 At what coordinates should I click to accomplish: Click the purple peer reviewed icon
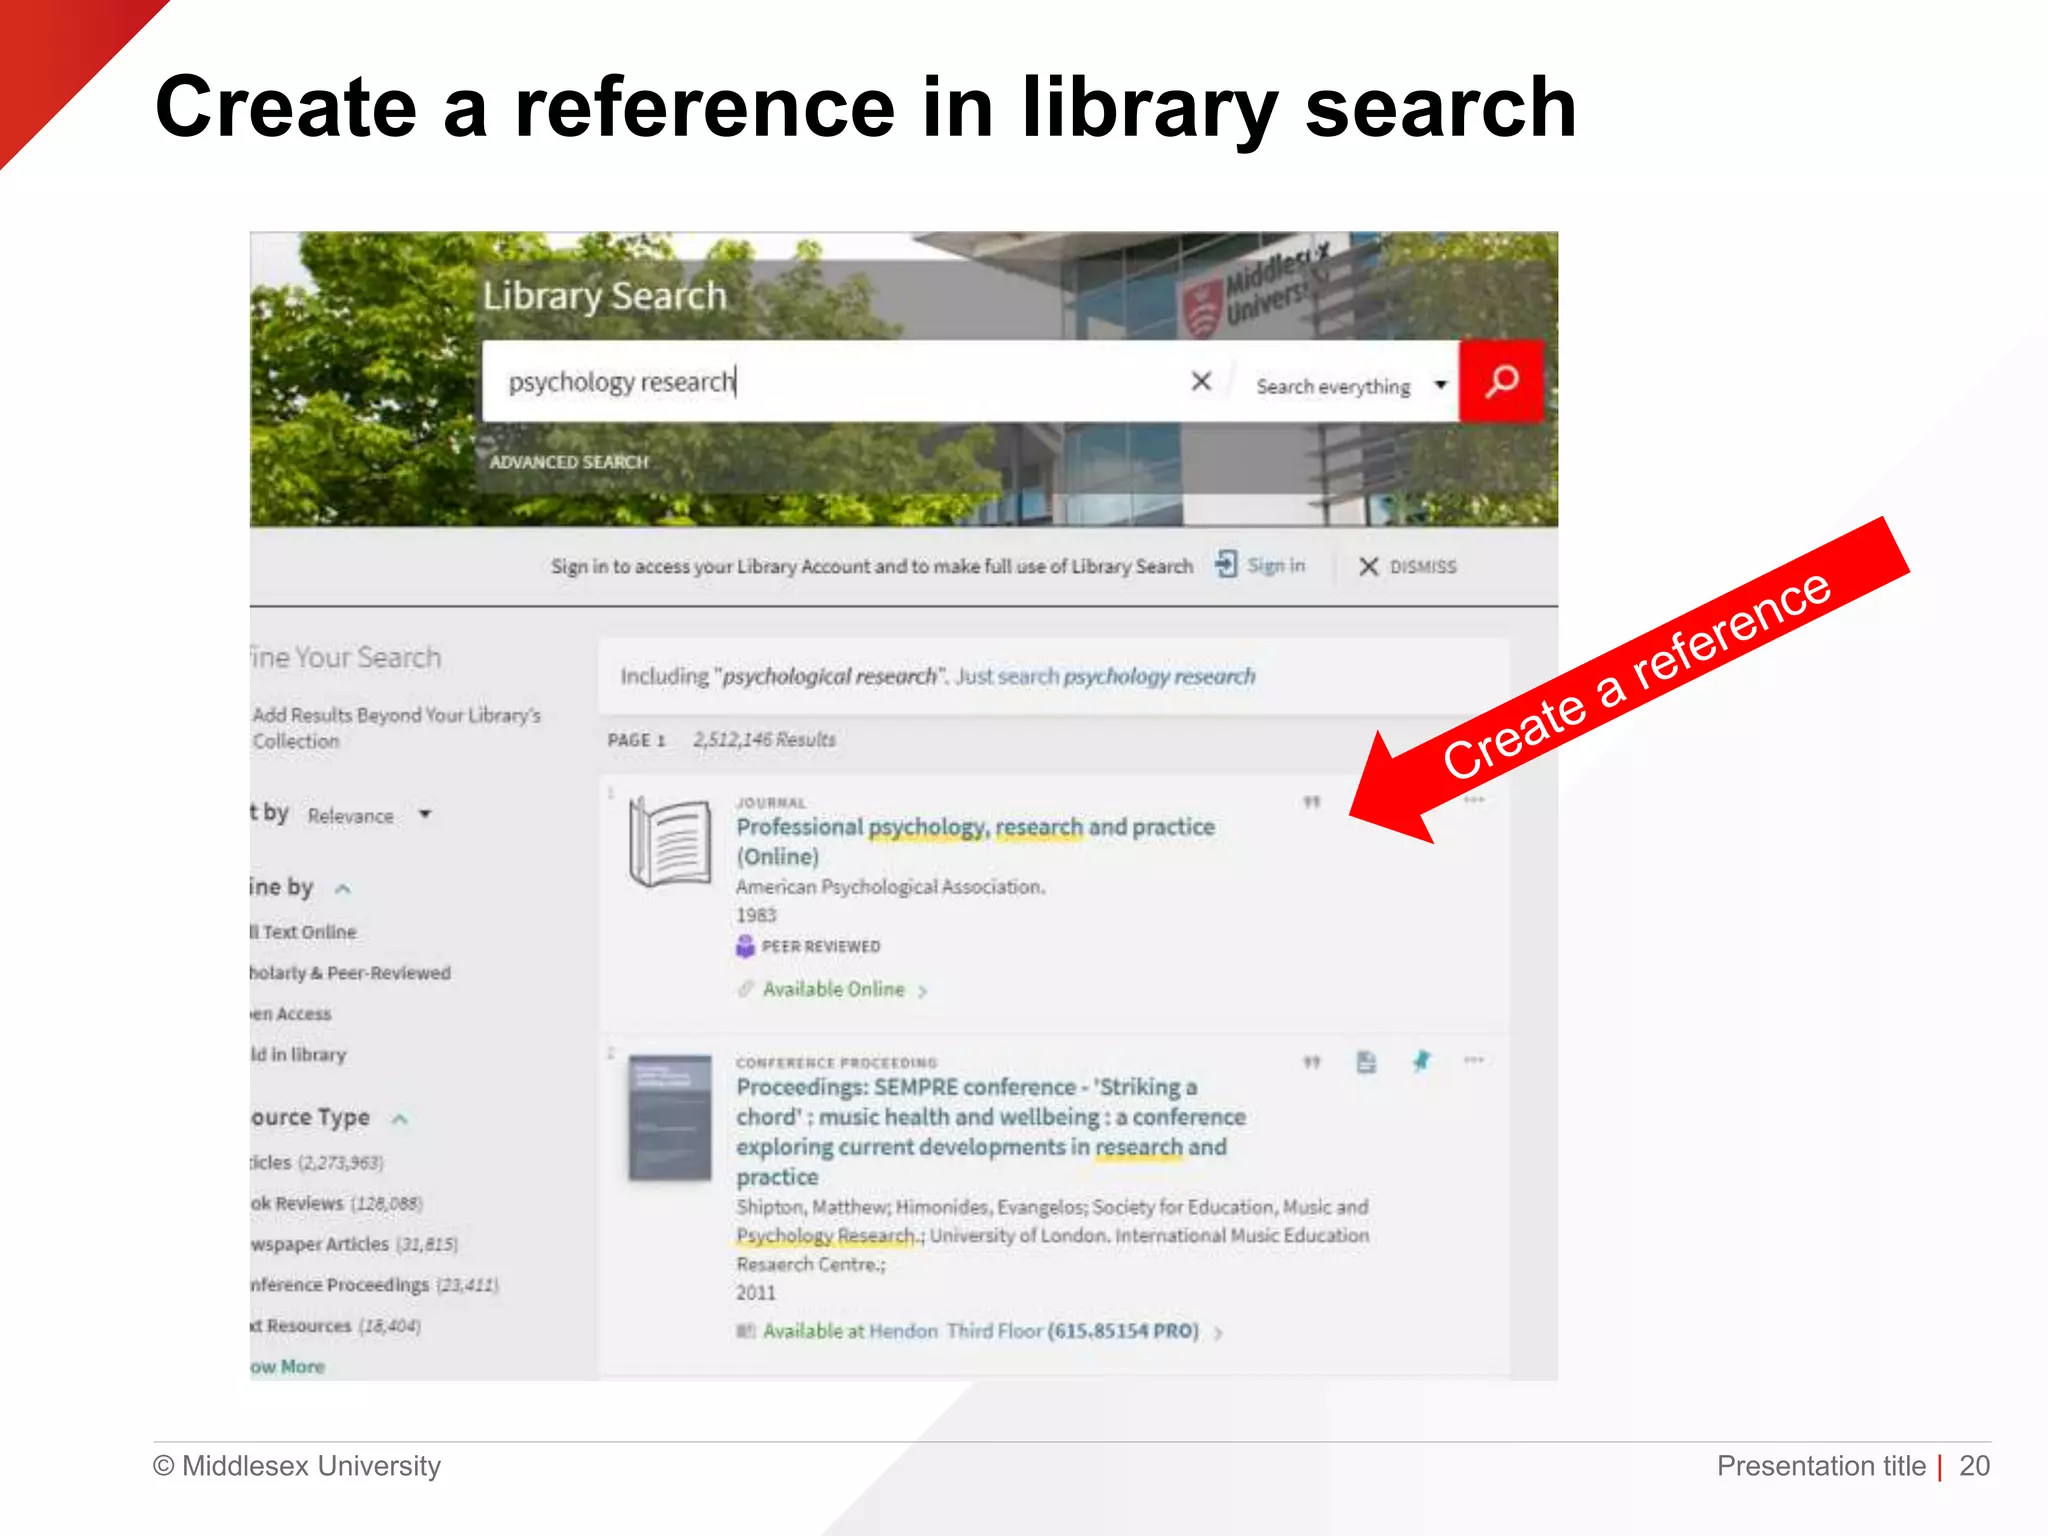click(745, 946)
